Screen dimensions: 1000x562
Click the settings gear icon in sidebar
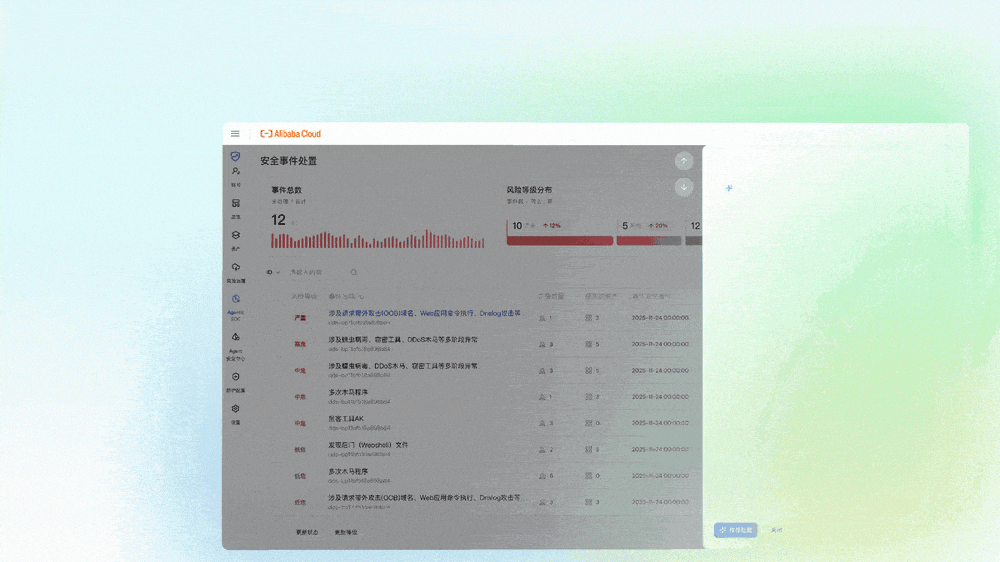tap(236, 409)
